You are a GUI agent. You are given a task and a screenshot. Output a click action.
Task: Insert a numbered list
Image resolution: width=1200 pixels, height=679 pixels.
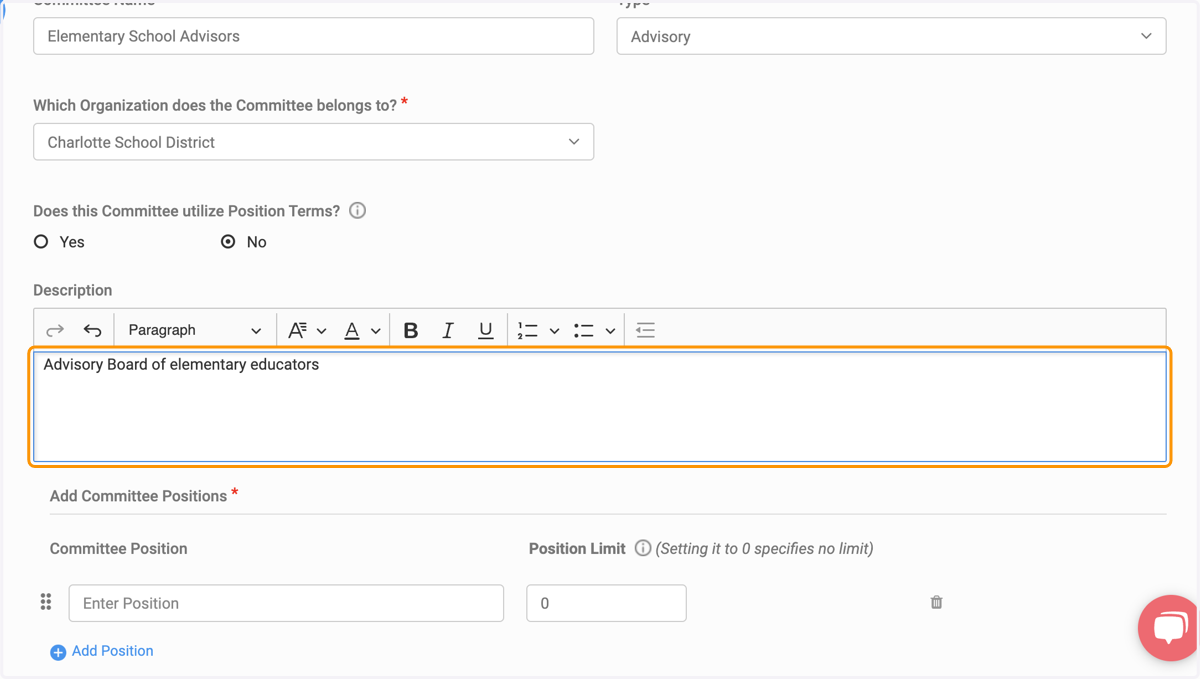(x=528, y=330)
